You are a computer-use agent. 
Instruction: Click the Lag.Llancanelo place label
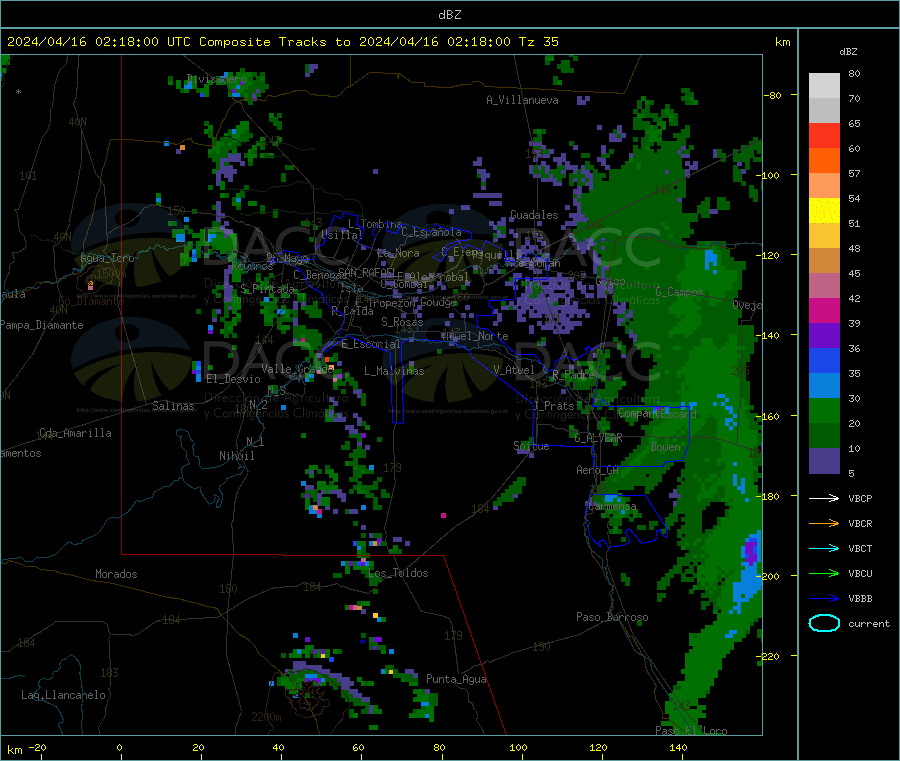[x=64, y=695]
